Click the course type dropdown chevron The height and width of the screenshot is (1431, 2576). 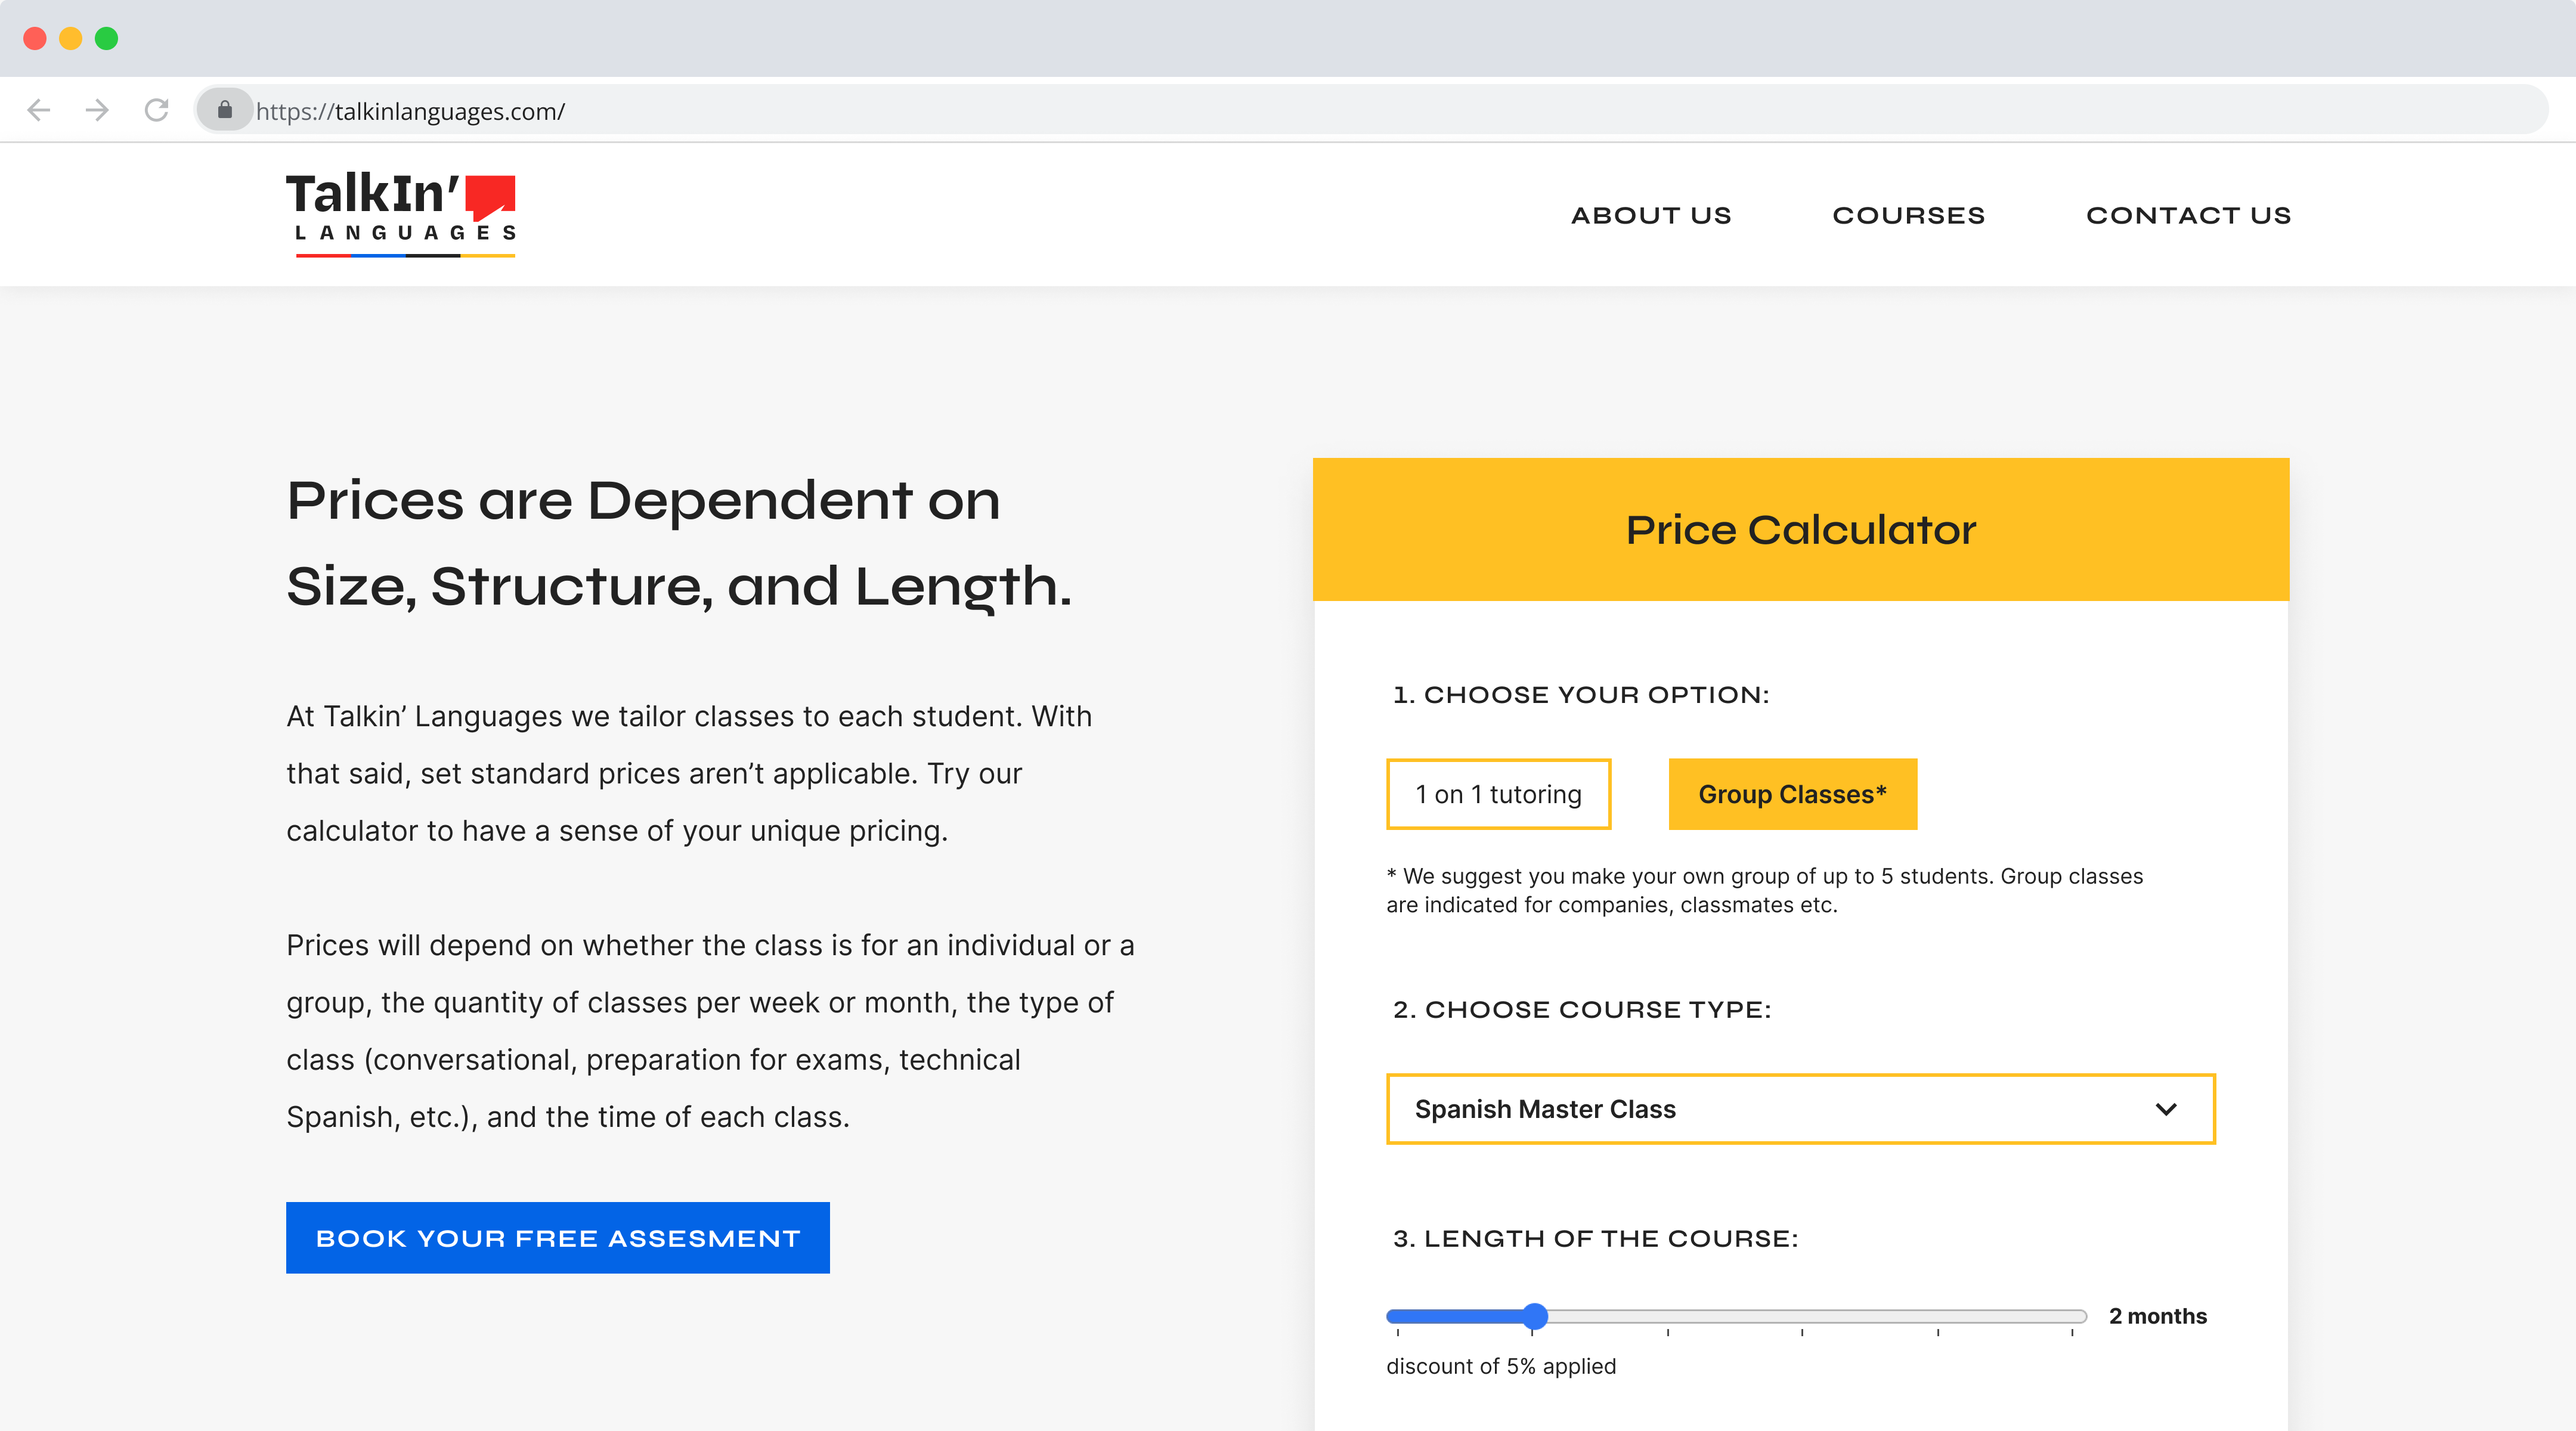[x=2166, y=1109]
